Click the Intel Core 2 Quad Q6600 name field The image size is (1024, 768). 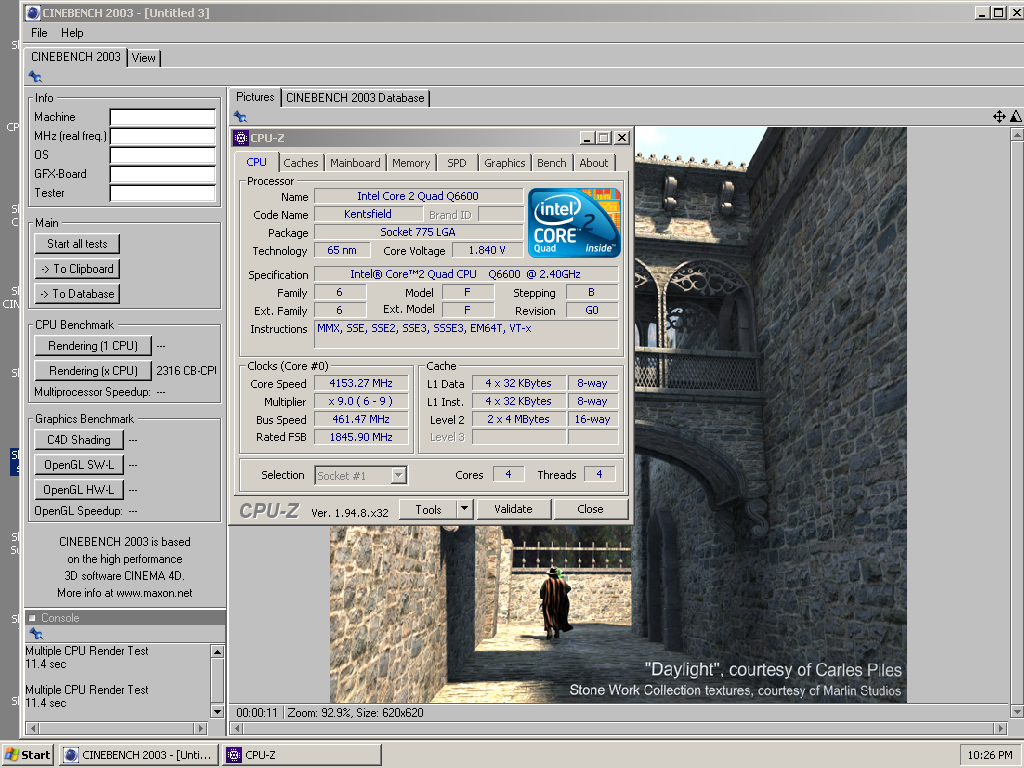(418, 196)
